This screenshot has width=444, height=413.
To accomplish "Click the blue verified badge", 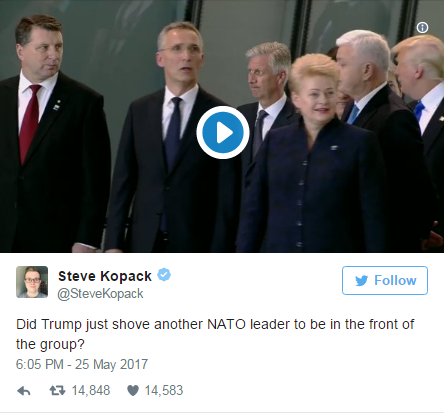I will [164, 275].
